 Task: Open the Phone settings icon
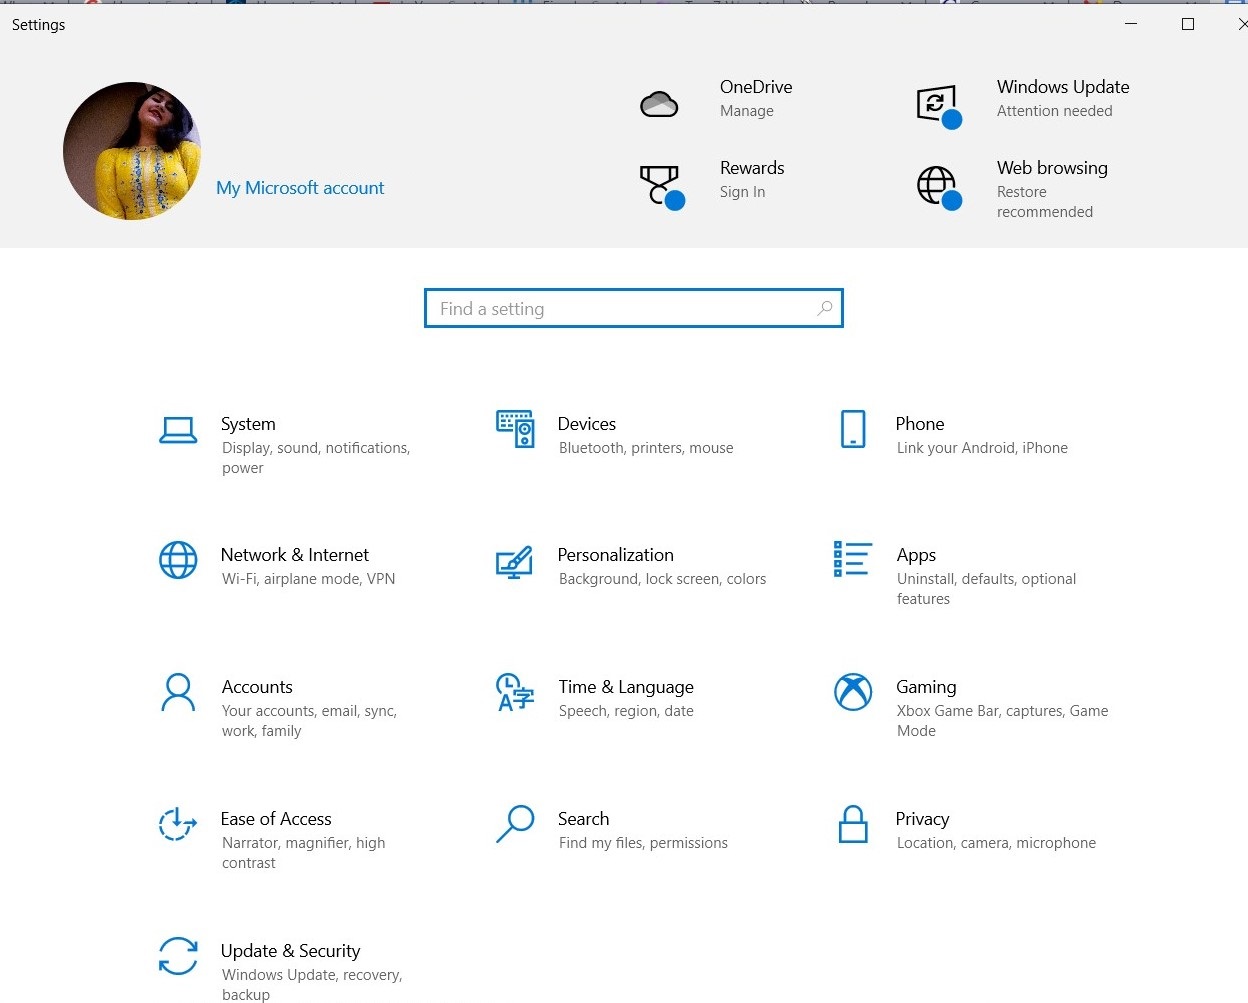[x=853, y=429]
